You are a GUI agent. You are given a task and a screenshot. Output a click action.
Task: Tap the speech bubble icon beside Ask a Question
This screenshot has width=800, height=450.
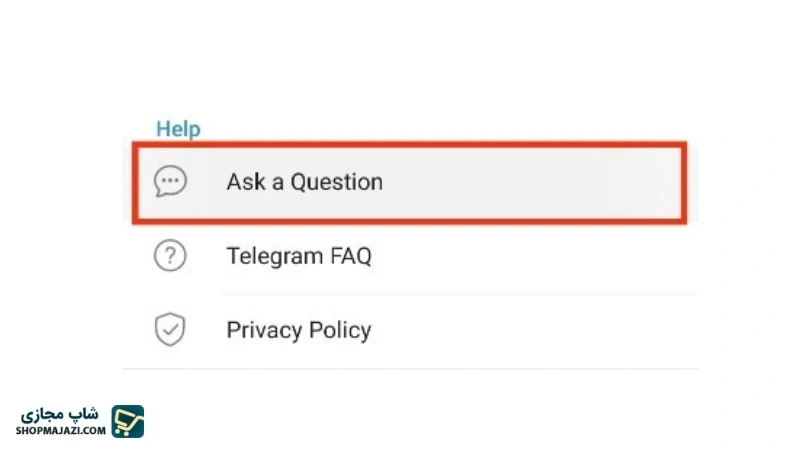(x=170, y=181)
